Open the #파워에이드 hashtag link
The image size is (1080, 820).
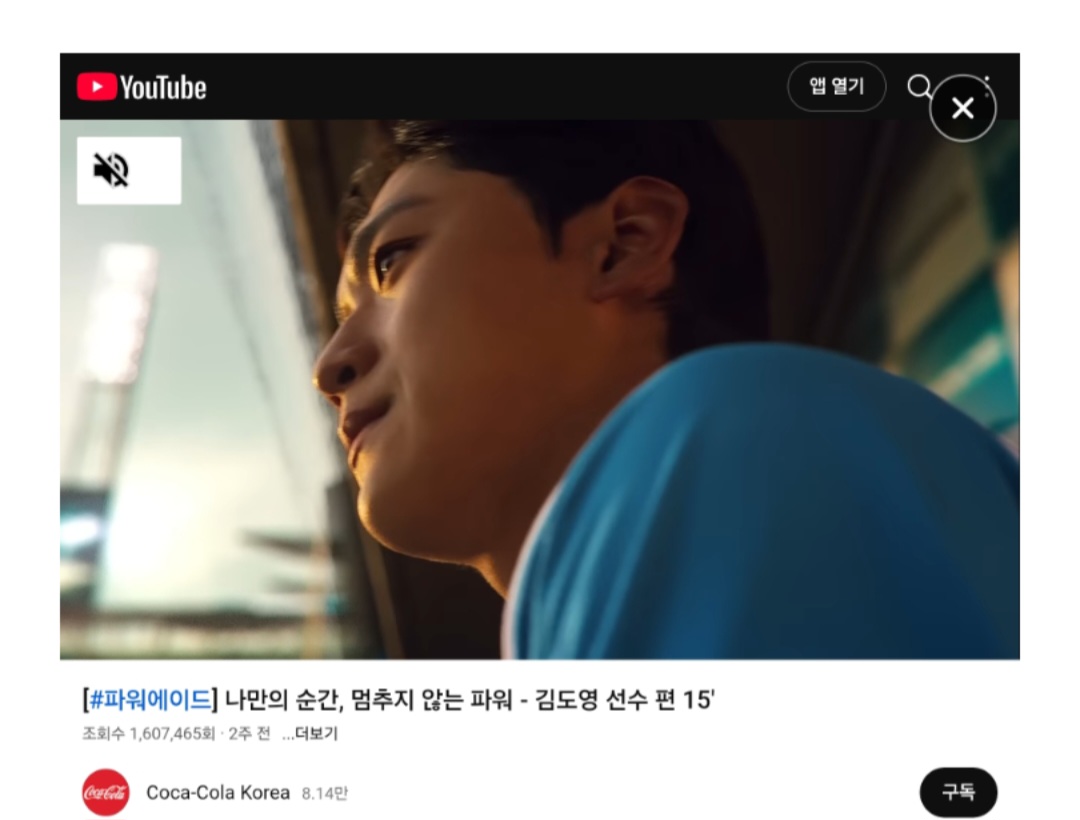(150, 700)
